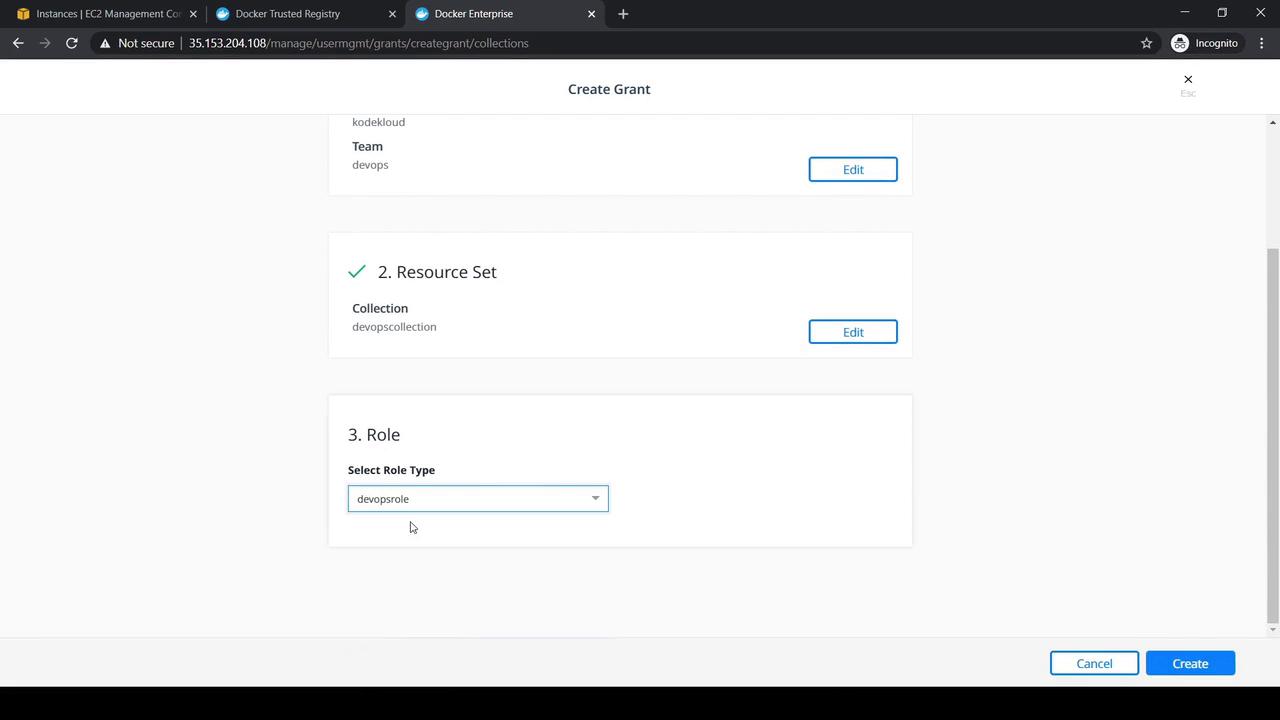The height and width of the screenshot is (720, 1280).
Task: Click the page vertical scrollbar thumb
Action: 1272,435
